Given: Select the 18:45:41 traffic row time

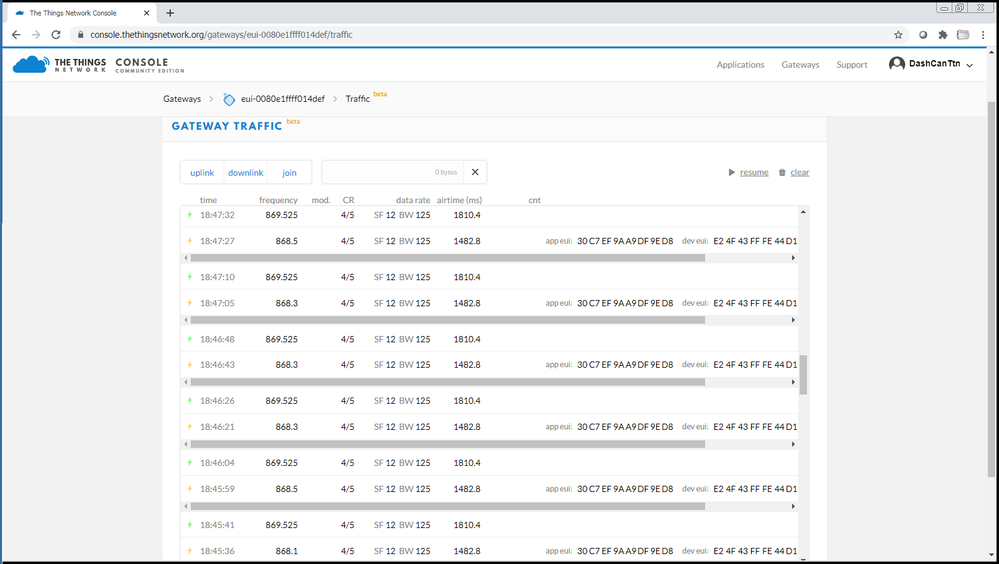Looking at the screenshot, I should tap(217, 525).
